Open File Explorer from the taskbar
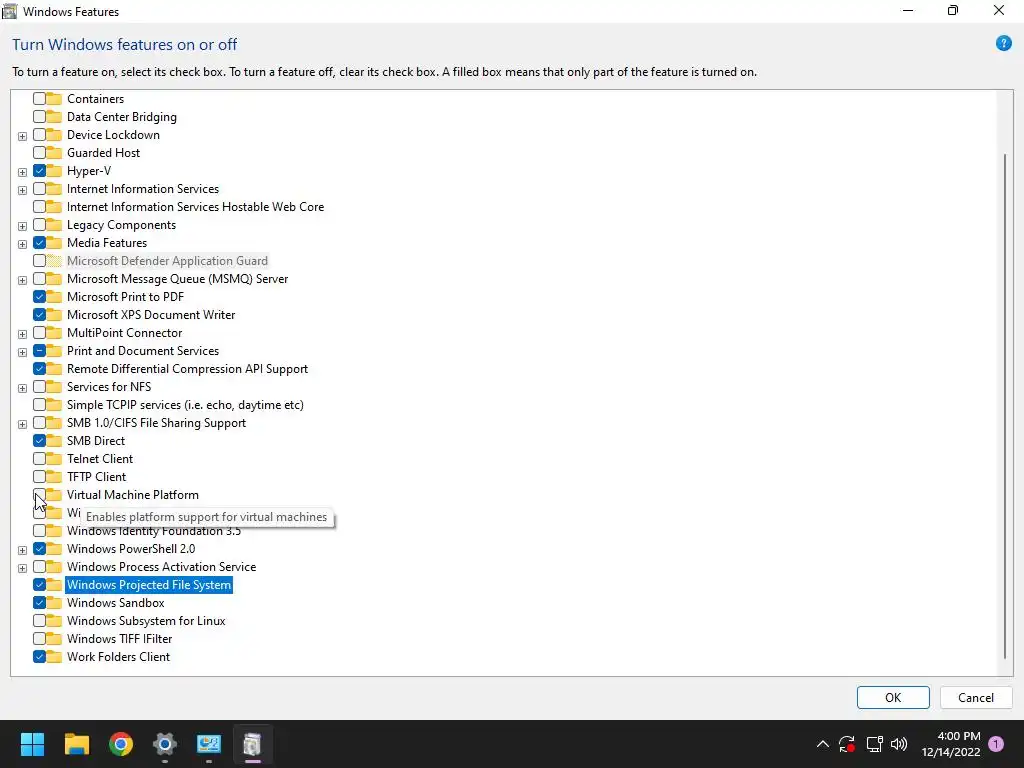The height and width of the screenshot is (768, 1024). (x=76, y=744)
